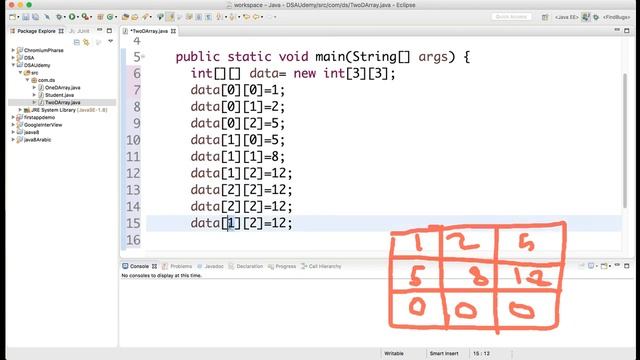Open the Declaration tab
640x360 pixels.
coord(246,266)
